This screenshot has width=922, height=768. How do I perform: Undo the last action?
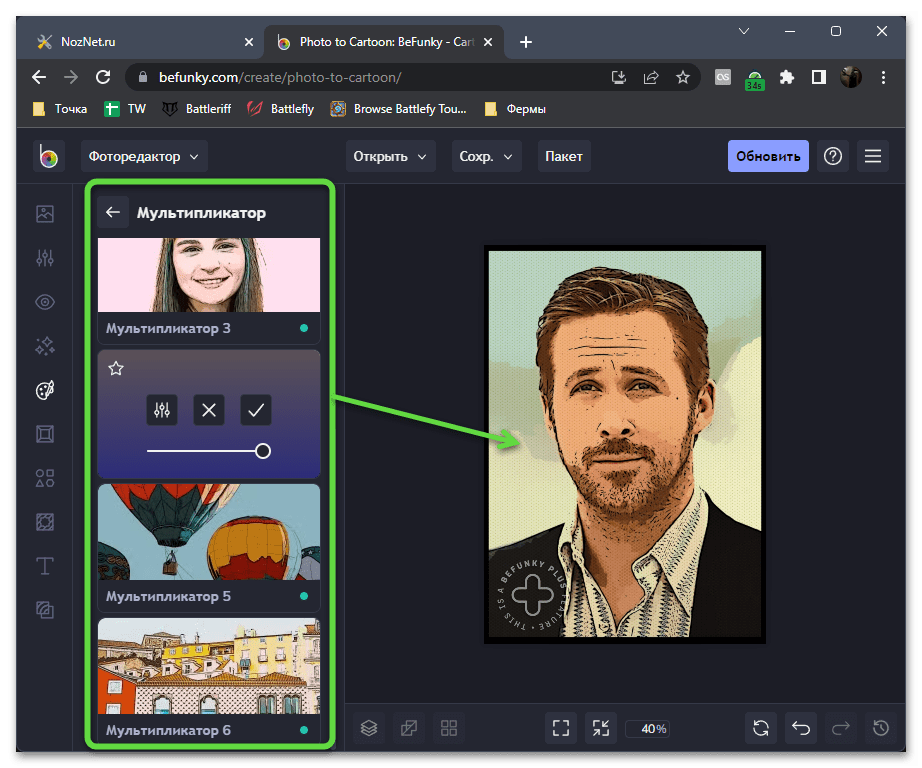tap(801, 729)
